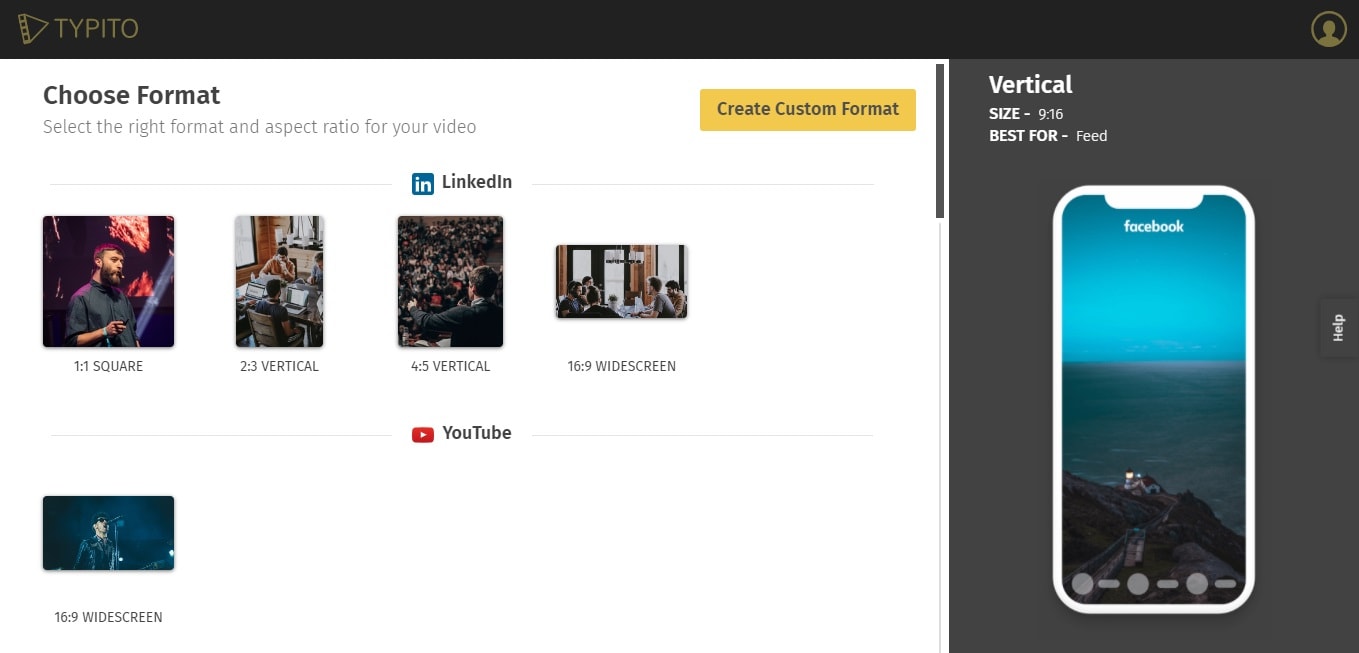Click YouTube's 16:9 WIDESCREEN label

coord(108,617)
